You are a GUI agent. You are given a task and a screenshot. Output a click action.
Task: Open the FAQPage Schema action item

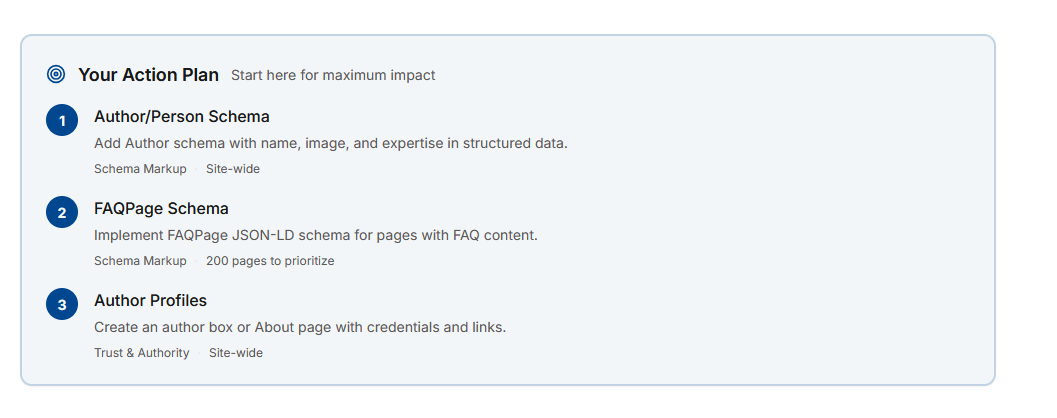coord(161,209)
